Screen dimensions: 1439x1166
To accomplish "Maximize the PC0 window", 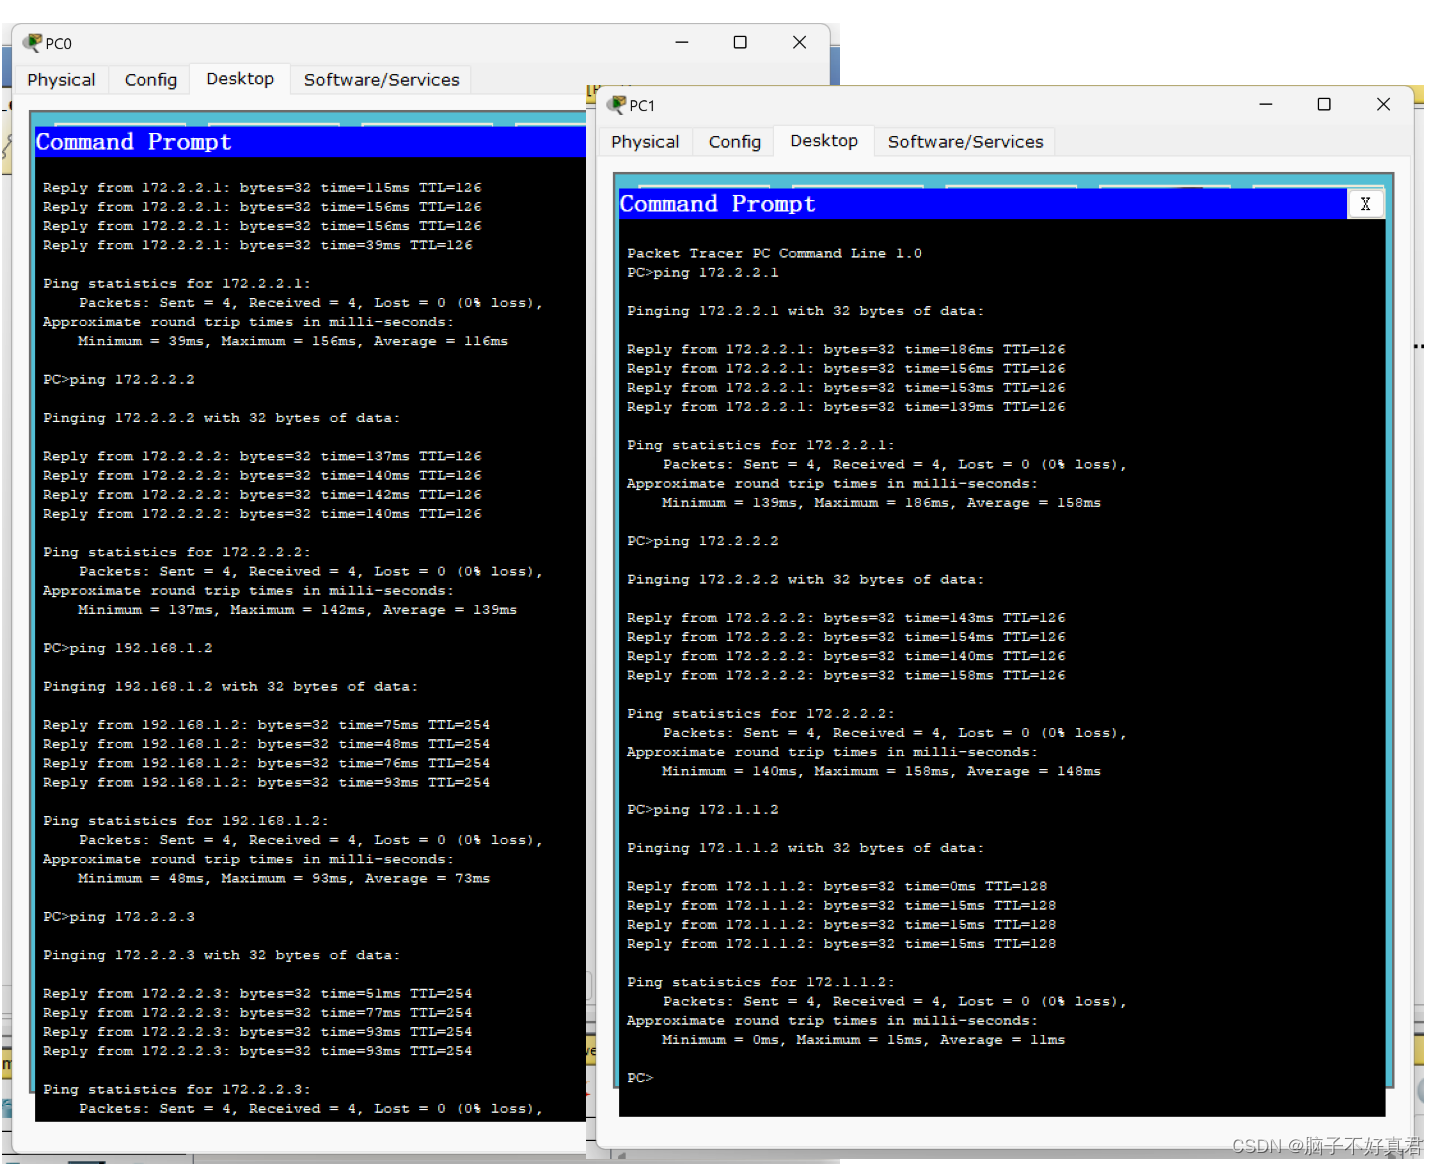I will [740, 42].
